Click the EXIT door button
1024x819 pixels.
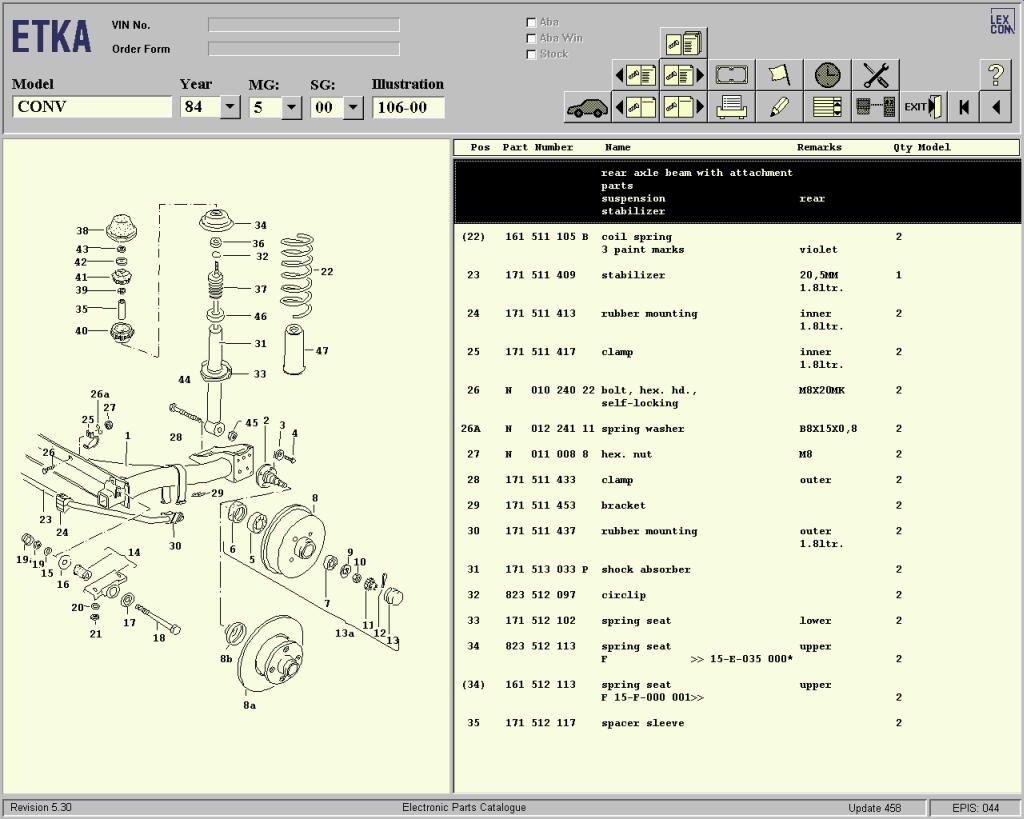(x=923, y=107)
